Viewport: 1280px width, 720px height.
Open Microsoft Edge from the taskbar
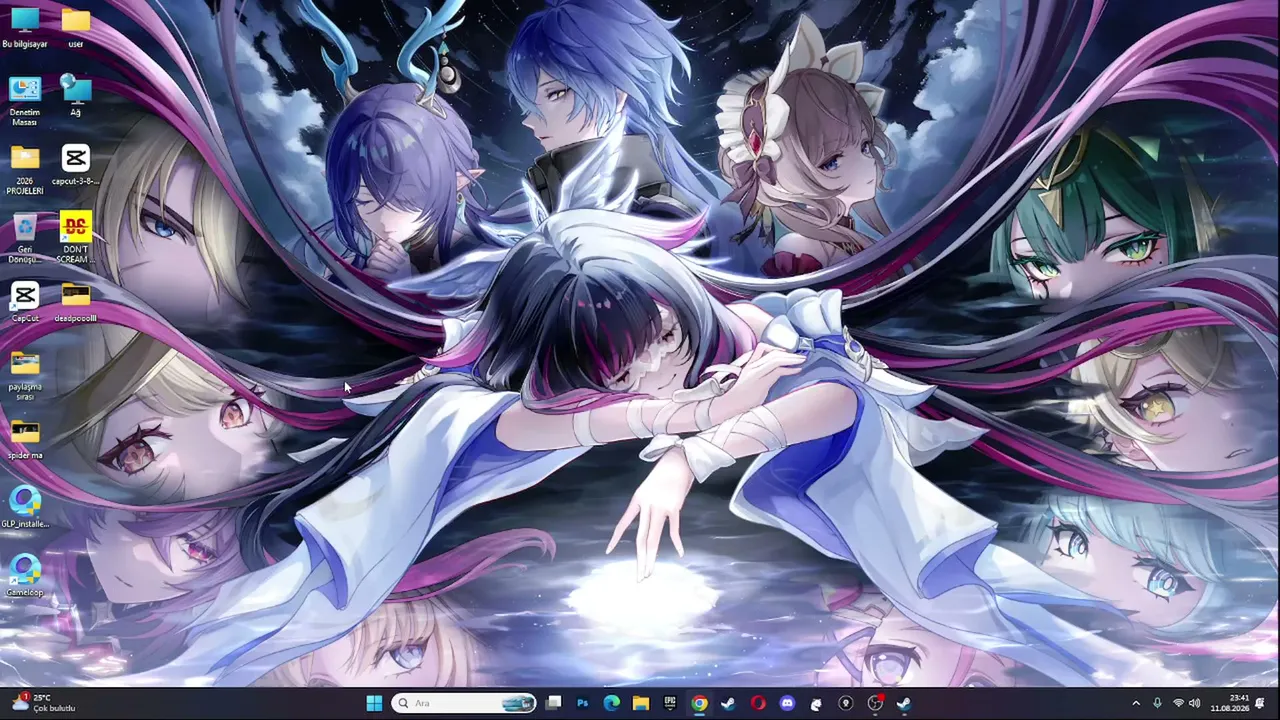pos(611,703)
